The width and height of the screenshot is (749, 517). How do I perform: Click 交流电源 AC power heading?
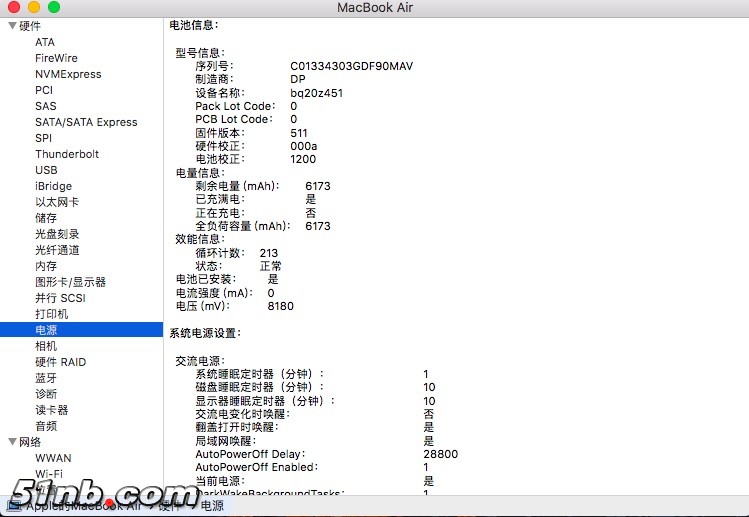(200, 361)
